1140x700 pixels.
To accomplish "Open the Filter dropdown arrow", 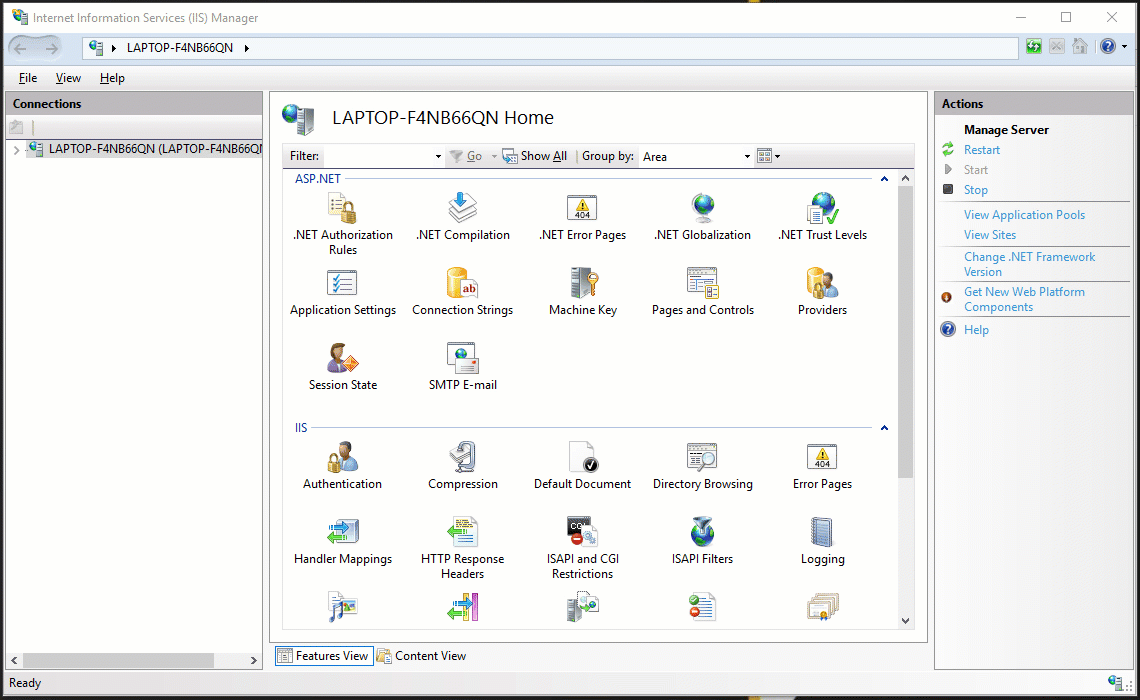I will point(438,156).
